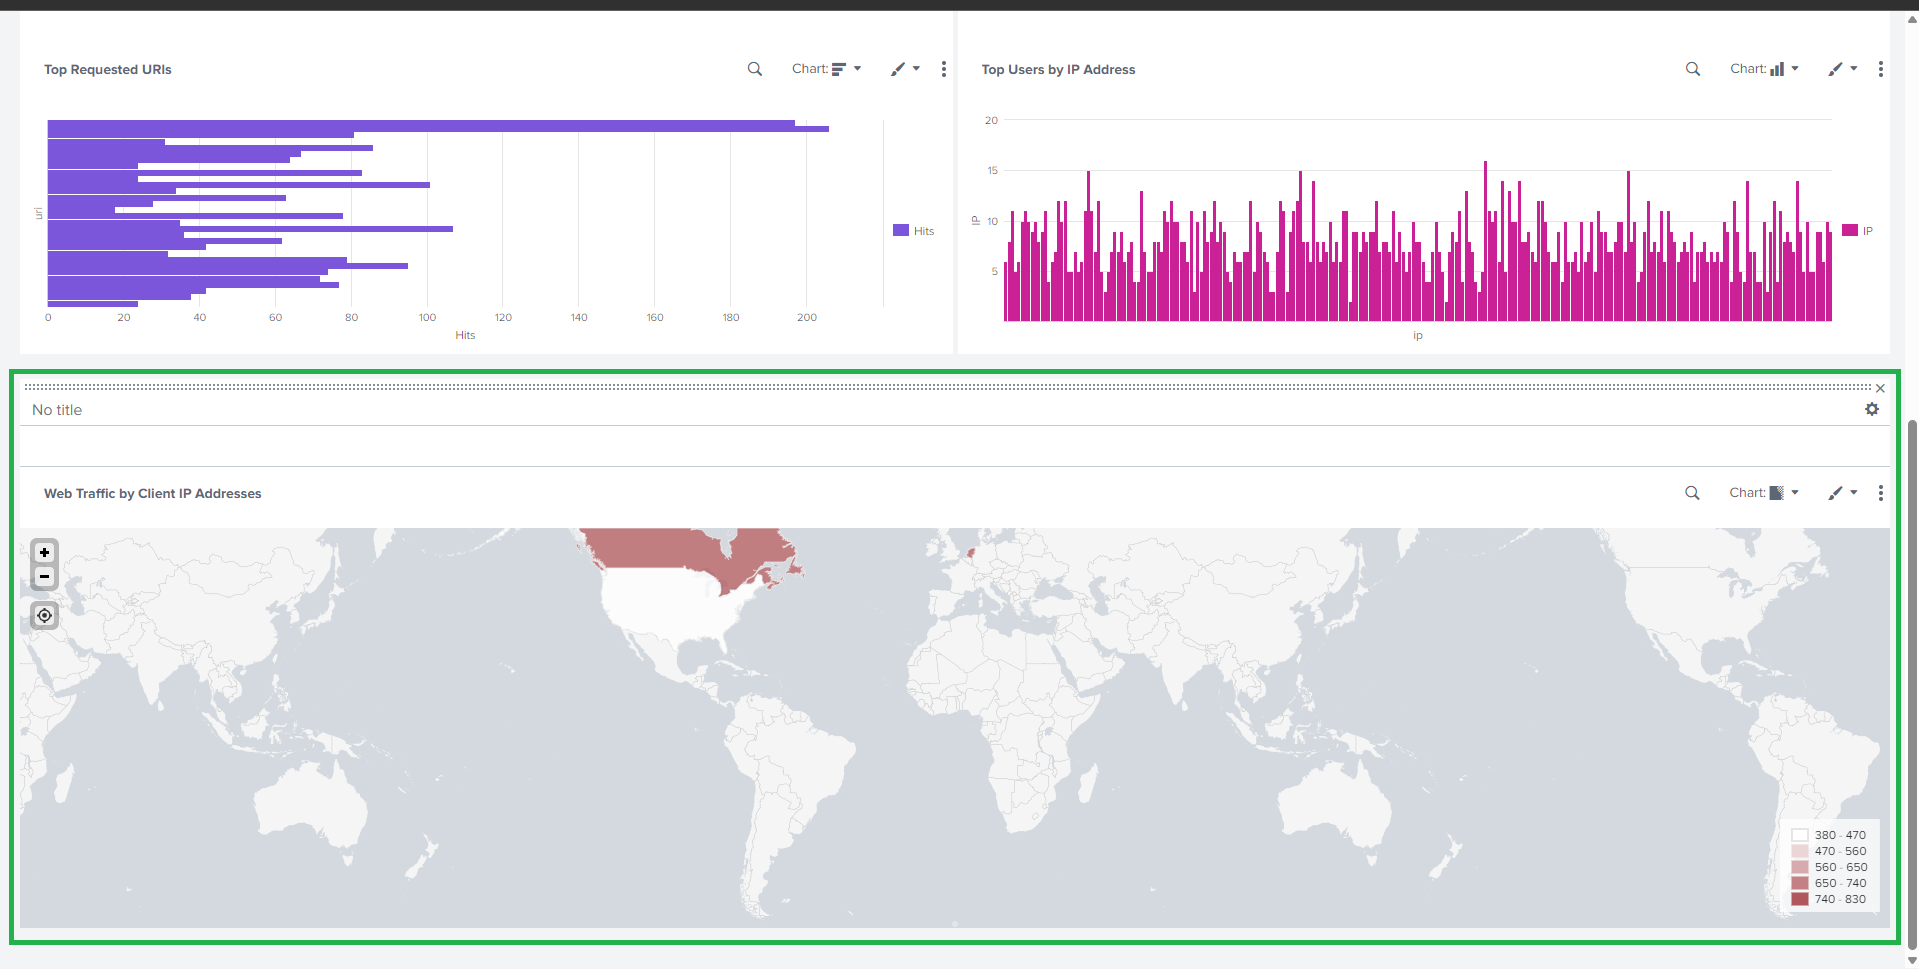Open more options for Web Traffic map
The width and height of the screenshot is (1919, 969).
click(1881, 493)
